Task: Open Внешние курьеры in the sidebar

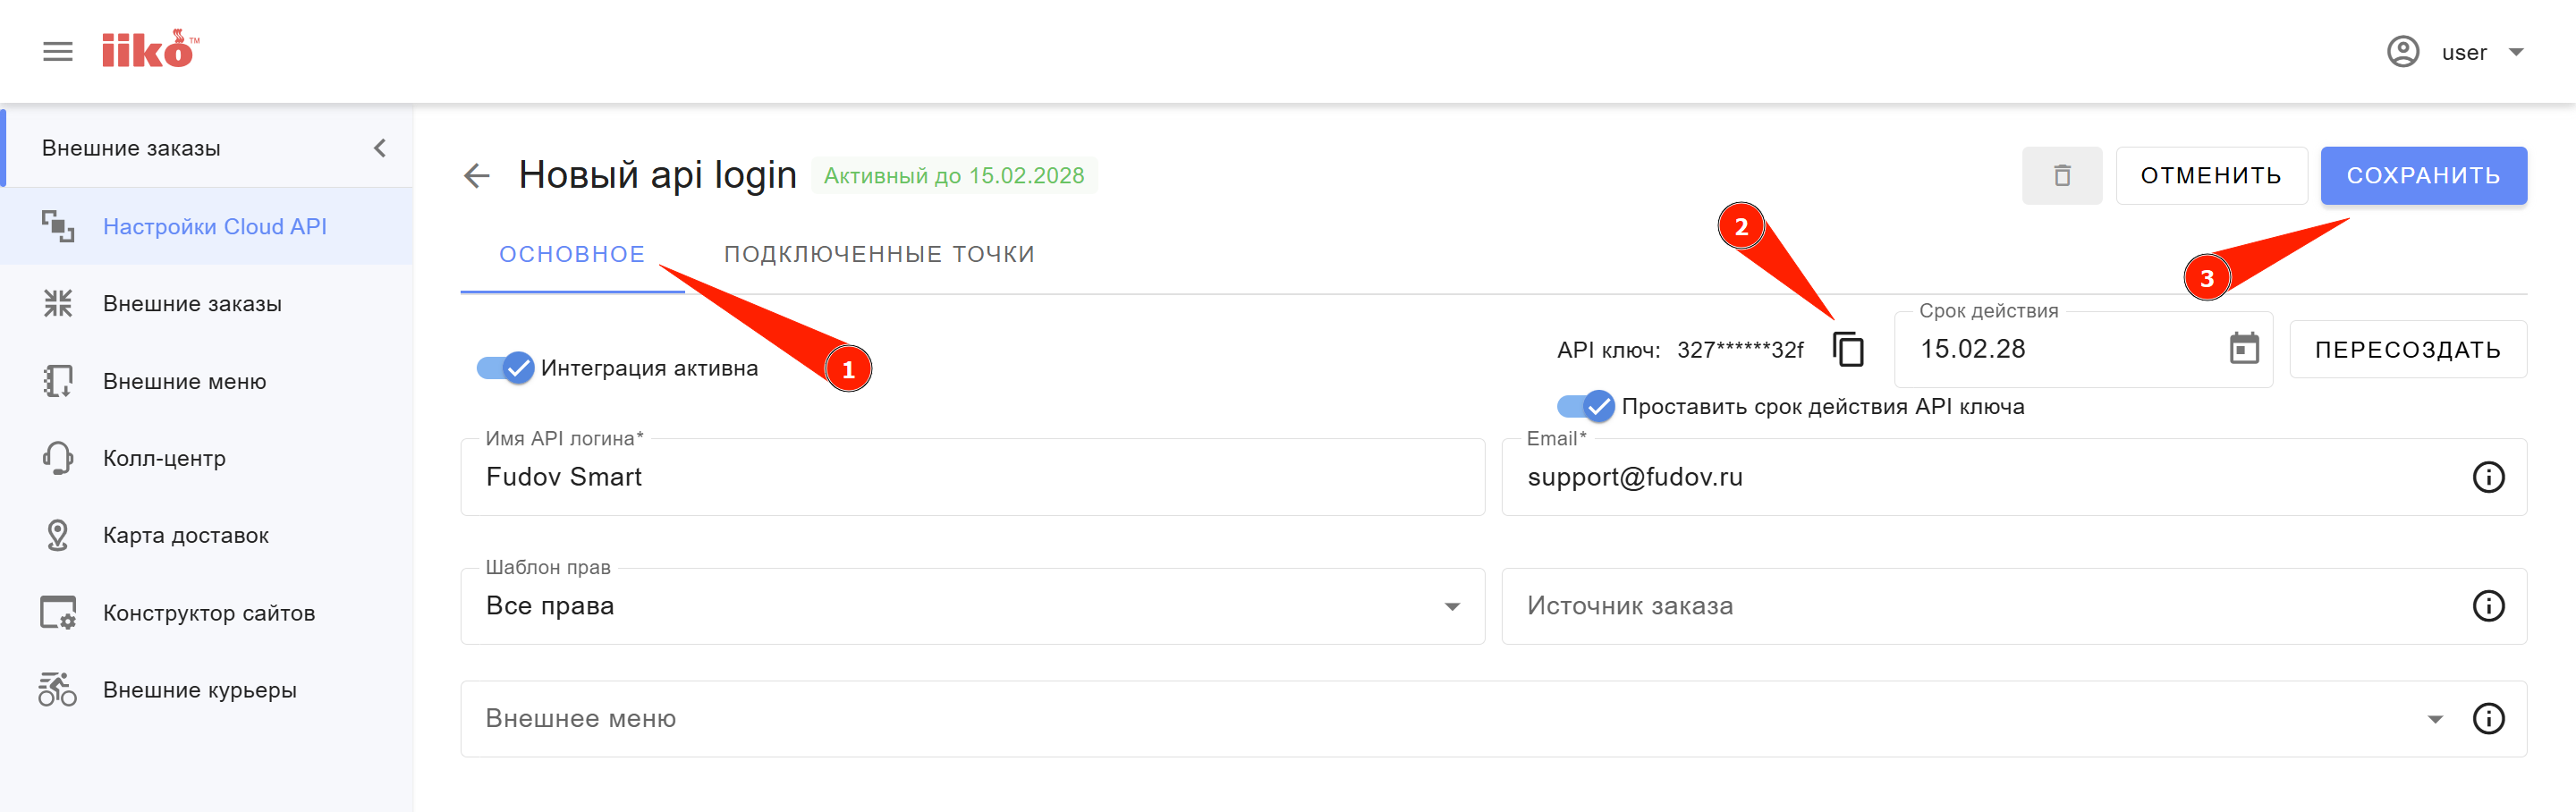Action: (200, 690)
